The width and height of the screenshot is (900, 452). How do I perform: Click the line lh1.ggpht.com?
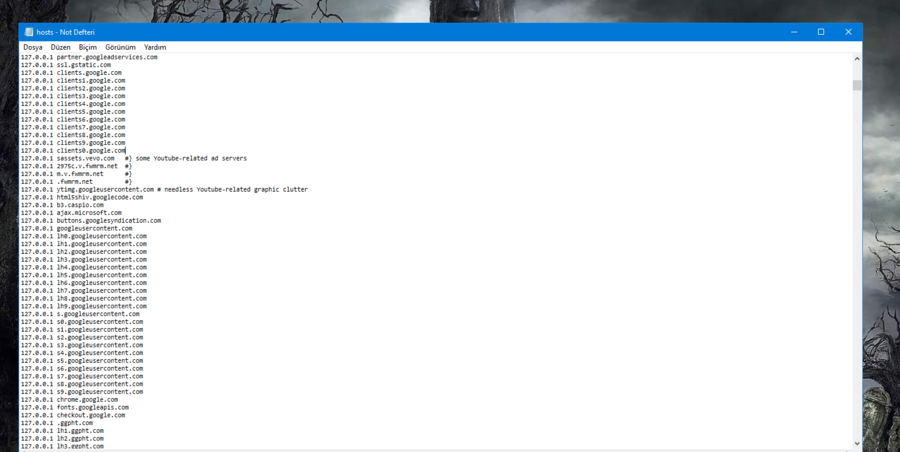point(63,430)
